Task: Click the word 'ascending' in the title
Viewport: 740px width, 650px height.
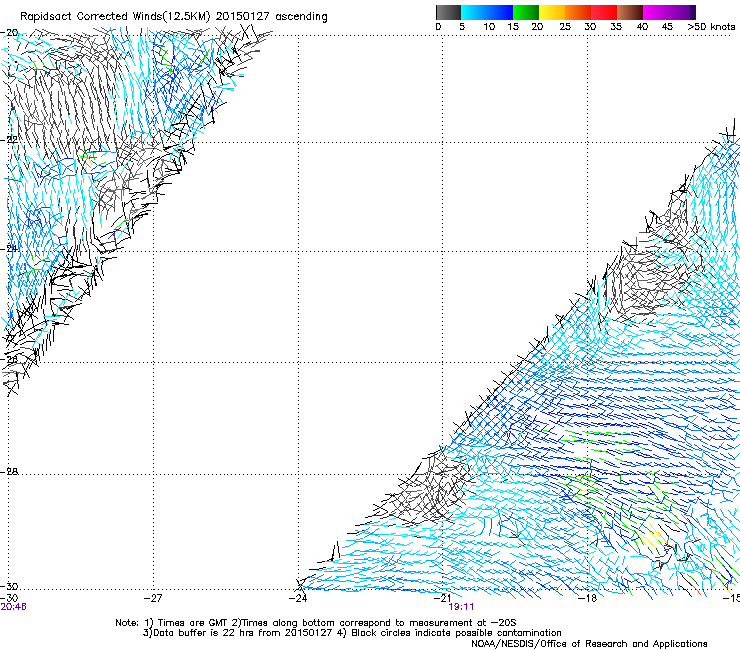Action: click(301, 17)
